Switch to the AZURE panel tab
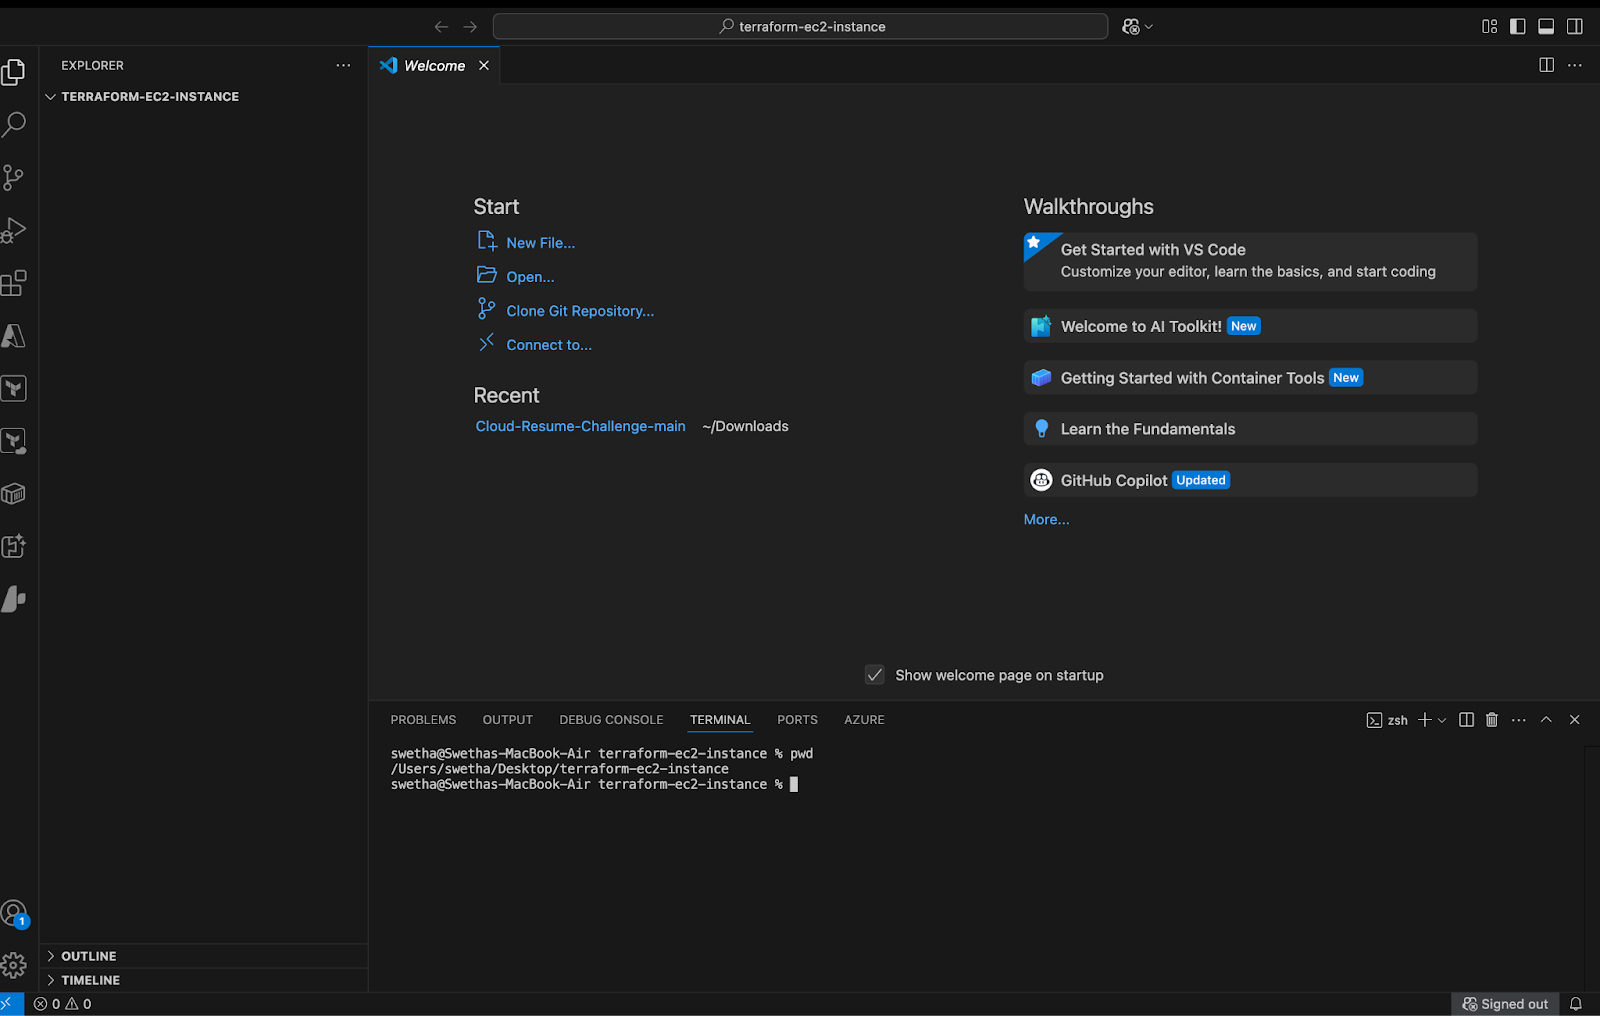This screenshot has height=1016, width=1600. (864, 720)
